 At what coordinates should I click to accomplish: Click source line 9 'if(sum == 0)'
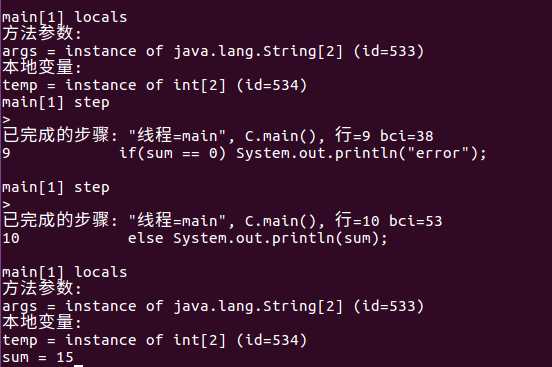coord(244,153)
